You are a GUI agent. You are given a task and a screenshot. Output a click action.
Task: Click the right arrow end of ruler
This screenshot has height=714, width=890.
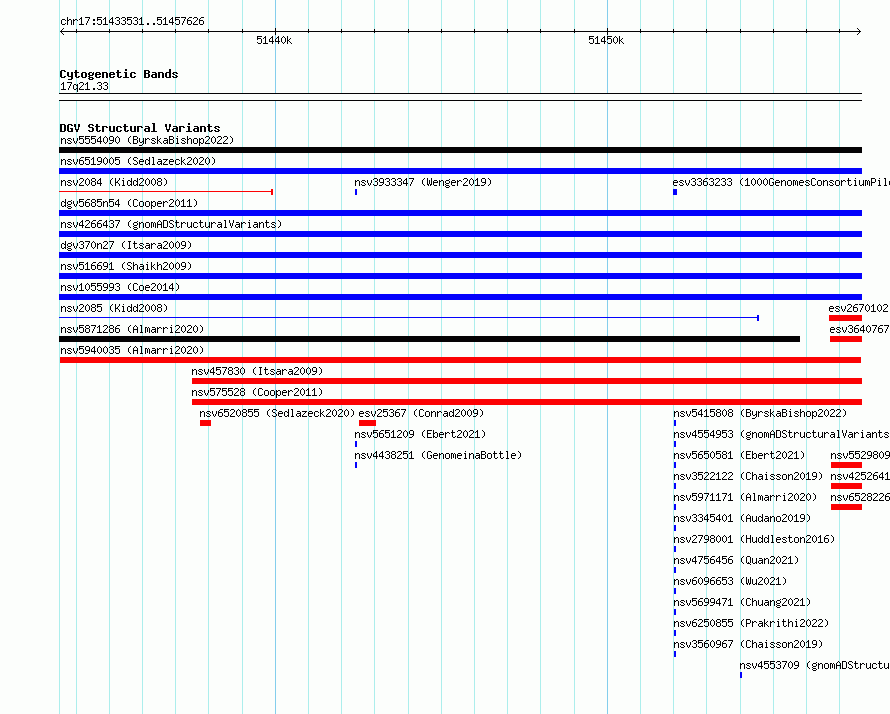[859, 32]
